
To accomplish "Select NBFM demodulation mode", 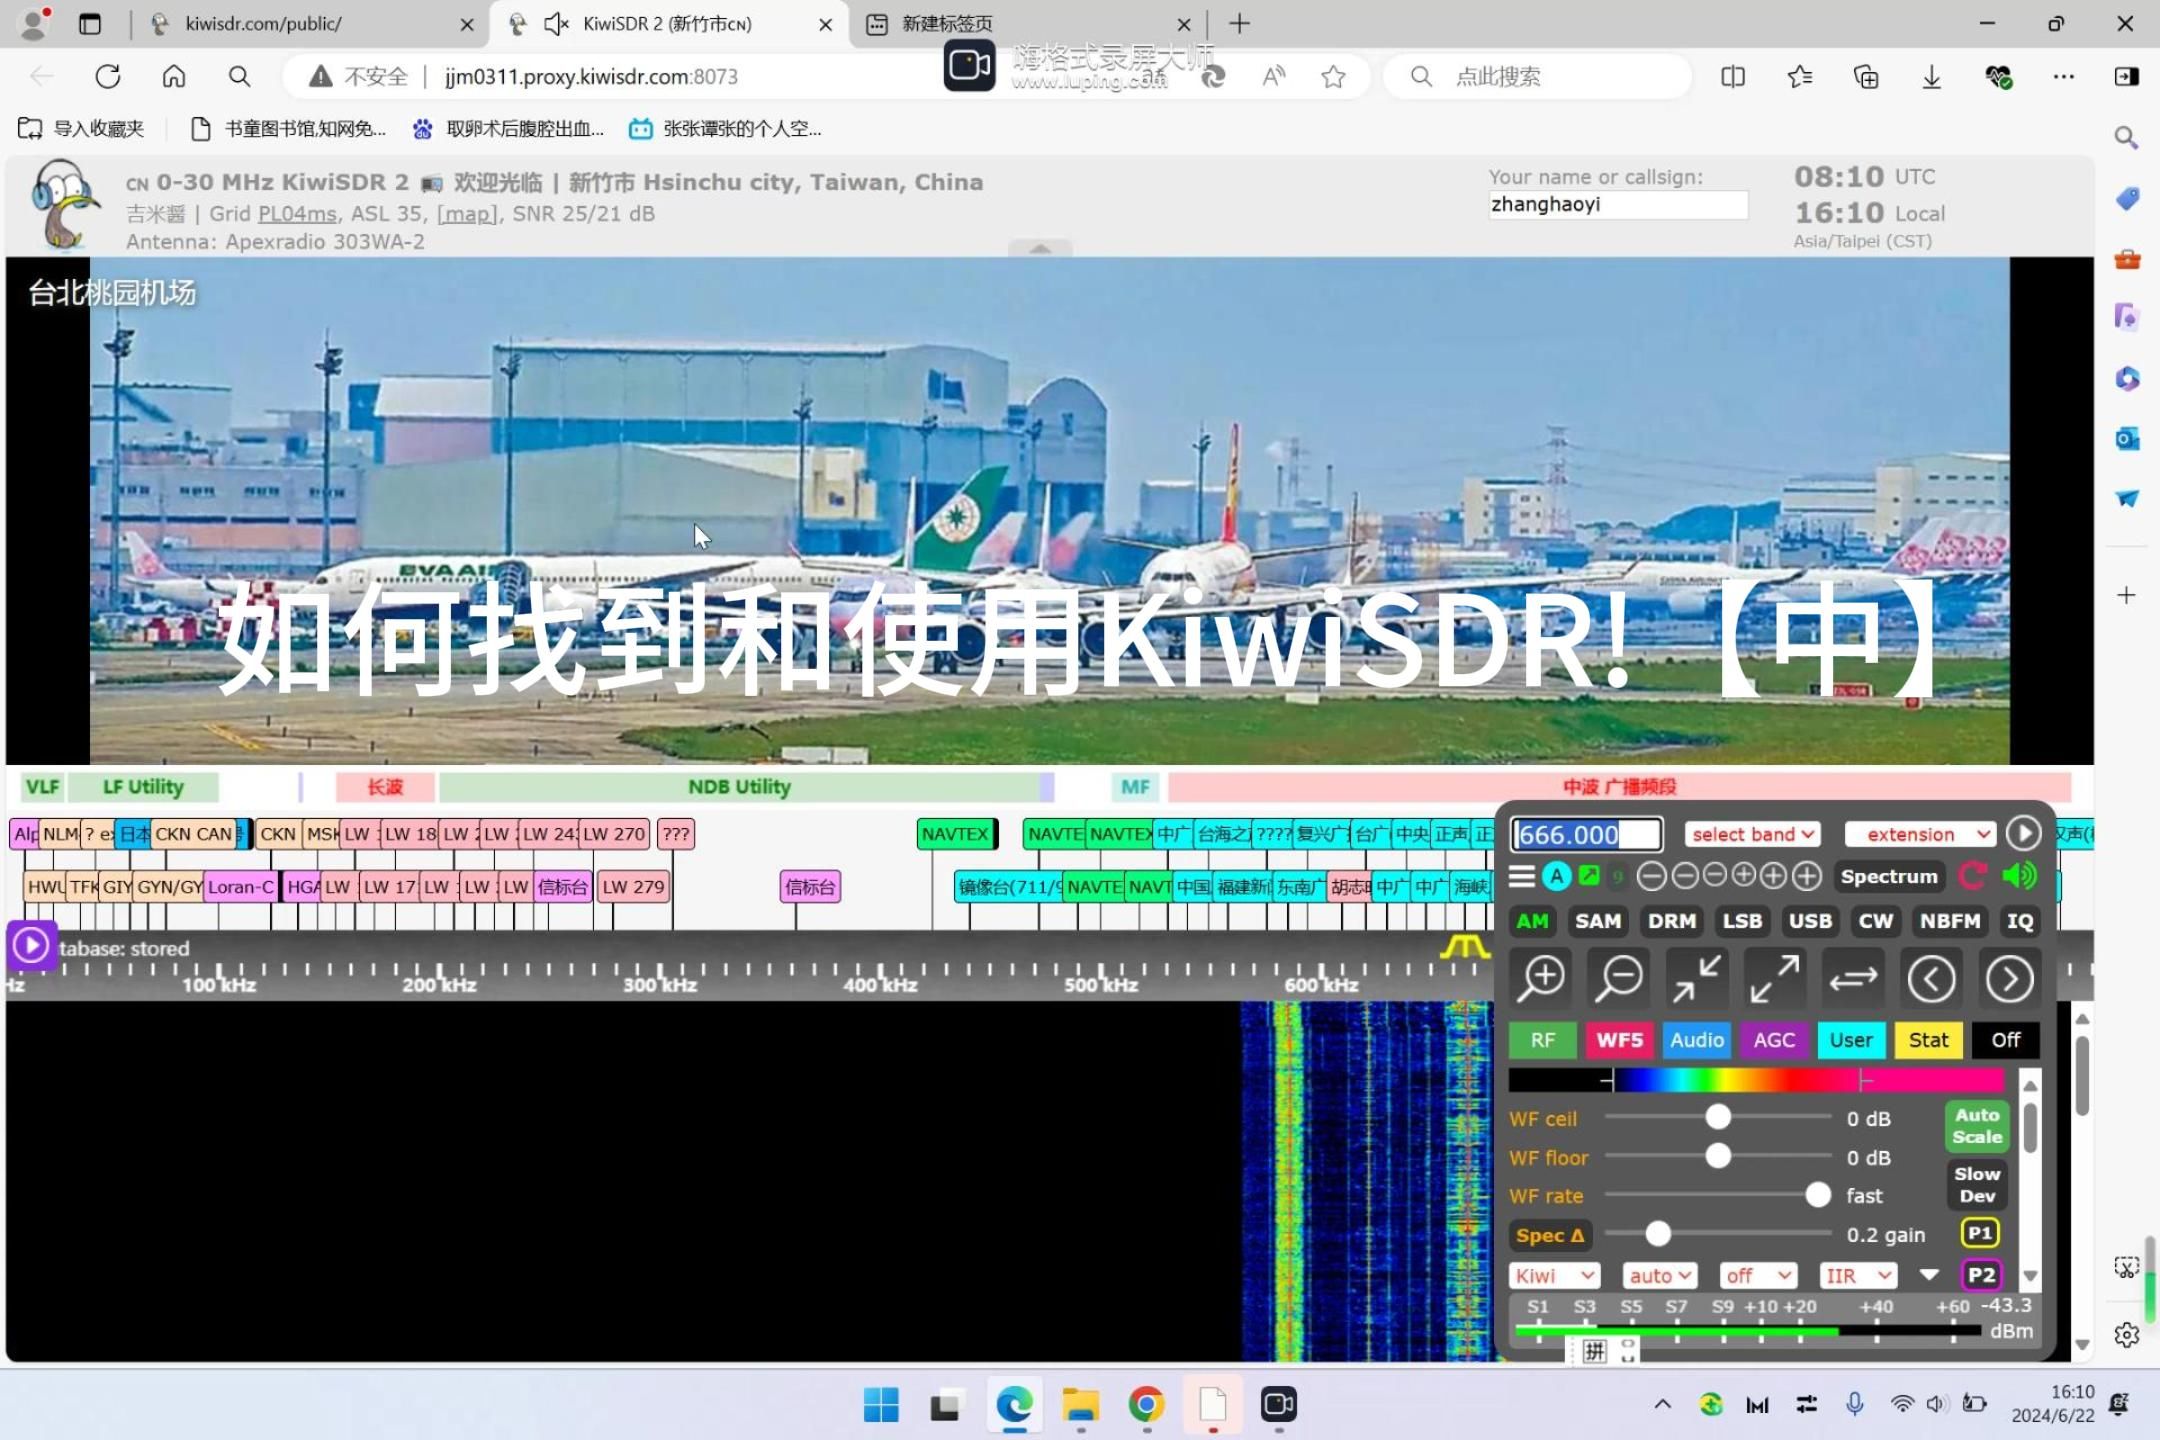I will click(1950, 921).
